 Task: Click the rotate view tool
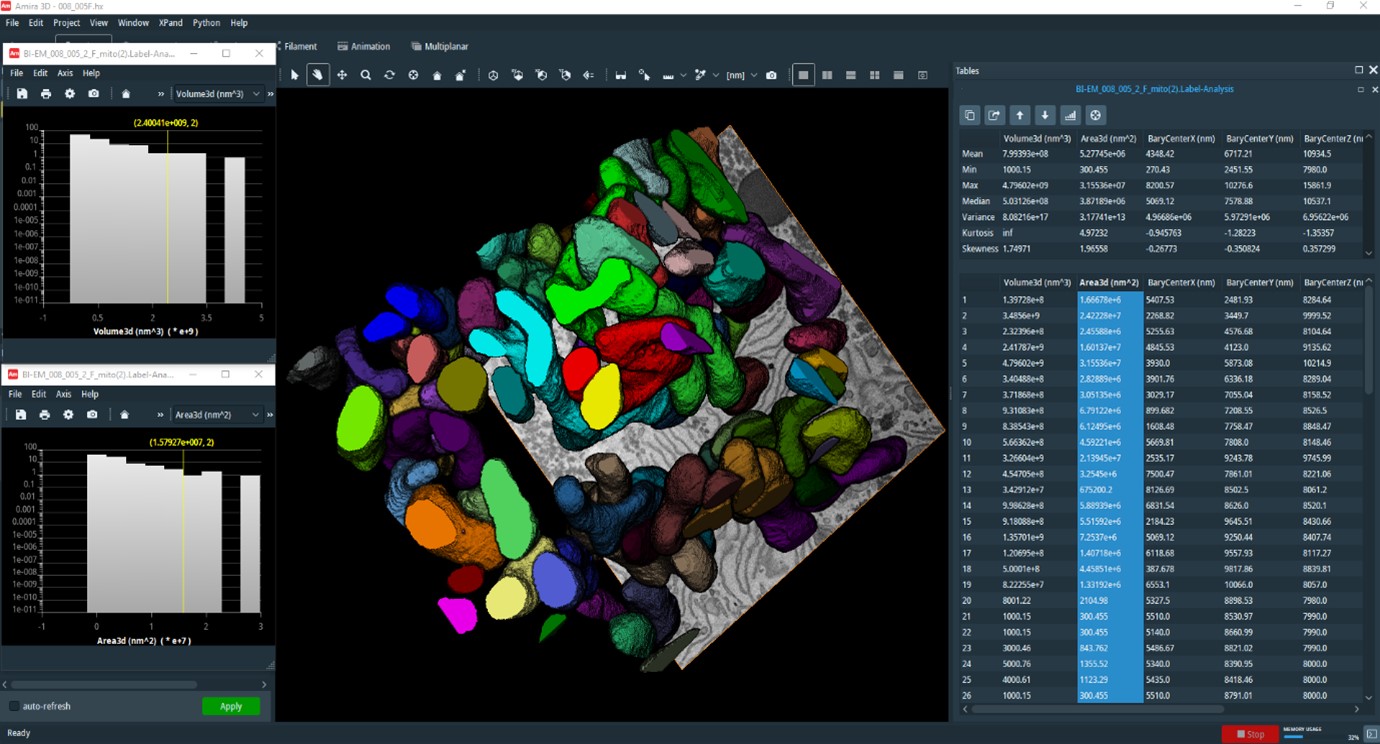coord(389,75)
